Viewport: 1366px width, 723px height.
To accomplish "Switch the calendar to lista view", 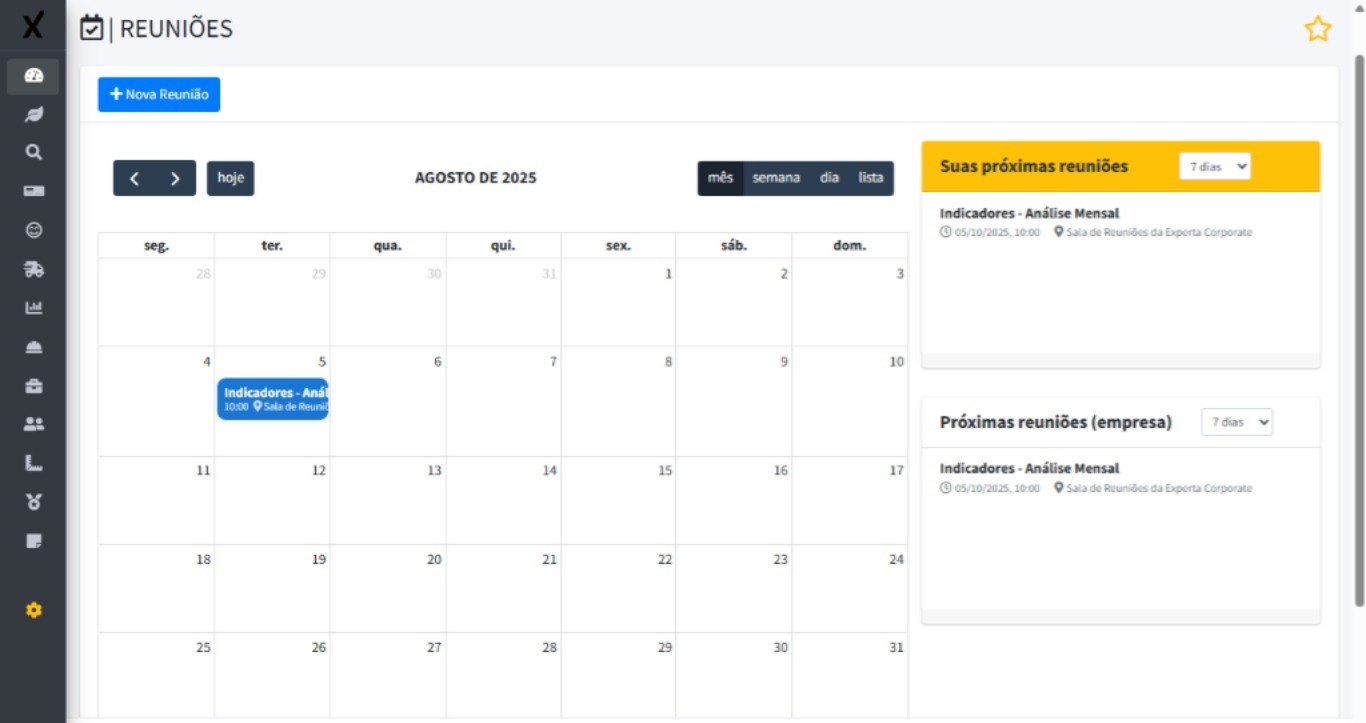I will [869, 178].
